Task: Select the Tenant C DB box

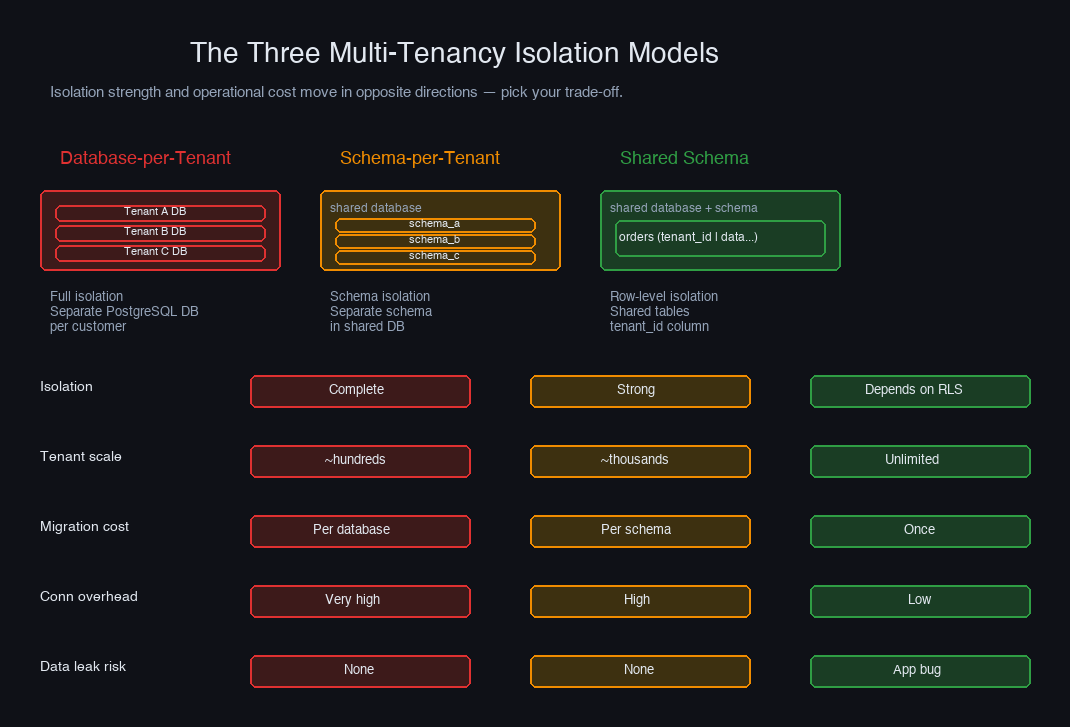Action: [x=160, y=252]
